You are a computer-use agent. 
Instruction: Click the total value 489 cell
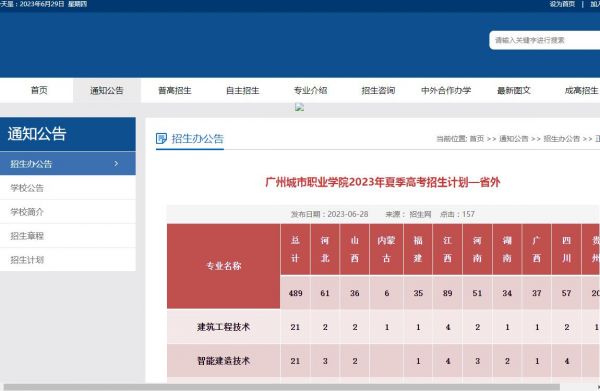tap(295, 293)
